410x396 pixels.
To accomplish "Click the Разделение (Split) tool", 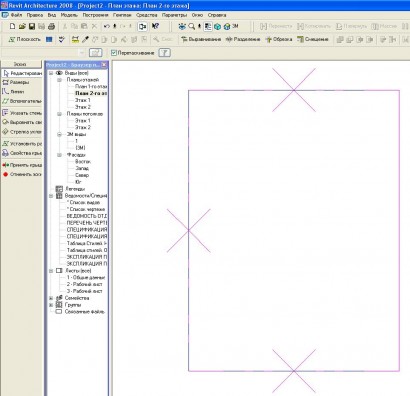I will 243,39.
